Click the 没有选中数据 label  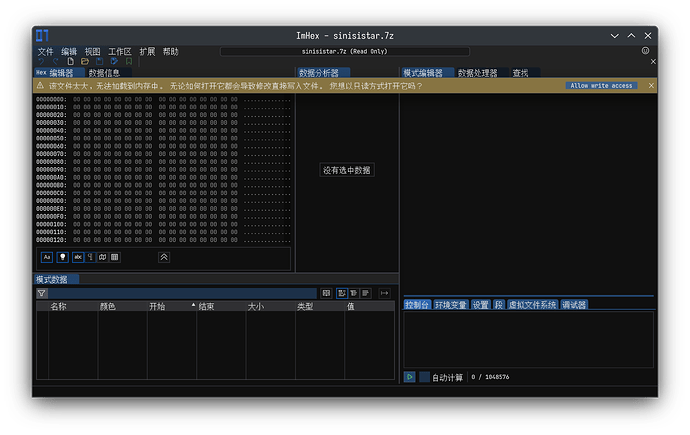pyautogui.click(x=347, y=170)
